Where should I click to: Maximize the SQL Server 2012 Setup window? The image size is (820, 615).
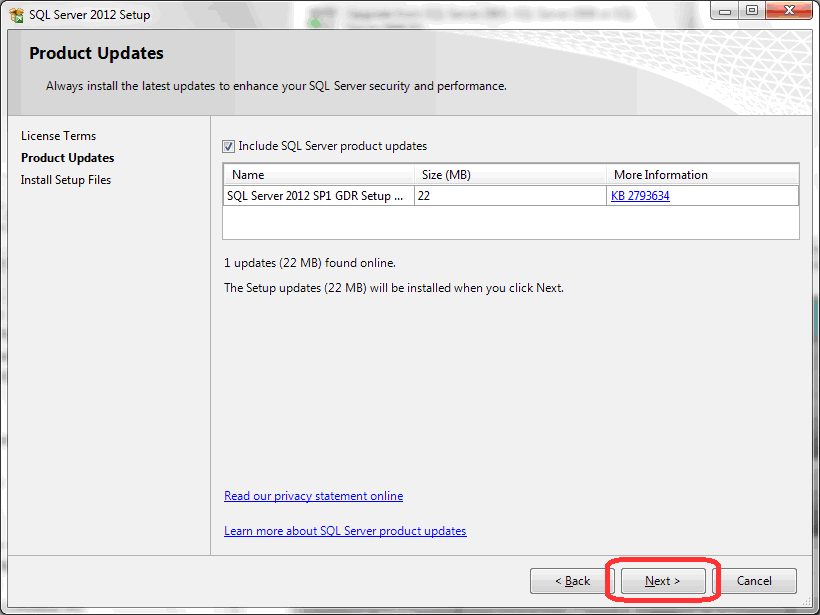[x=751, y=11]
